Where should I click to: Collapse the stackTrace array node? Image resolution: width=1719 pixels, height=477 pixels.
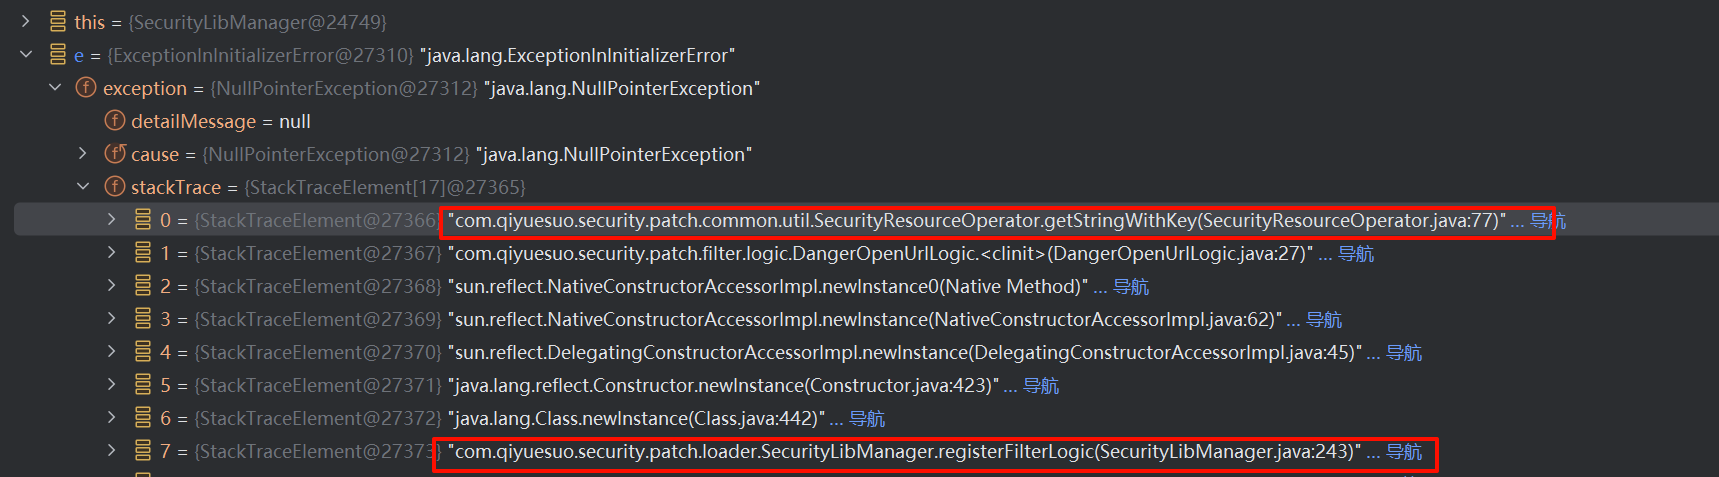(x=83, y=186)
